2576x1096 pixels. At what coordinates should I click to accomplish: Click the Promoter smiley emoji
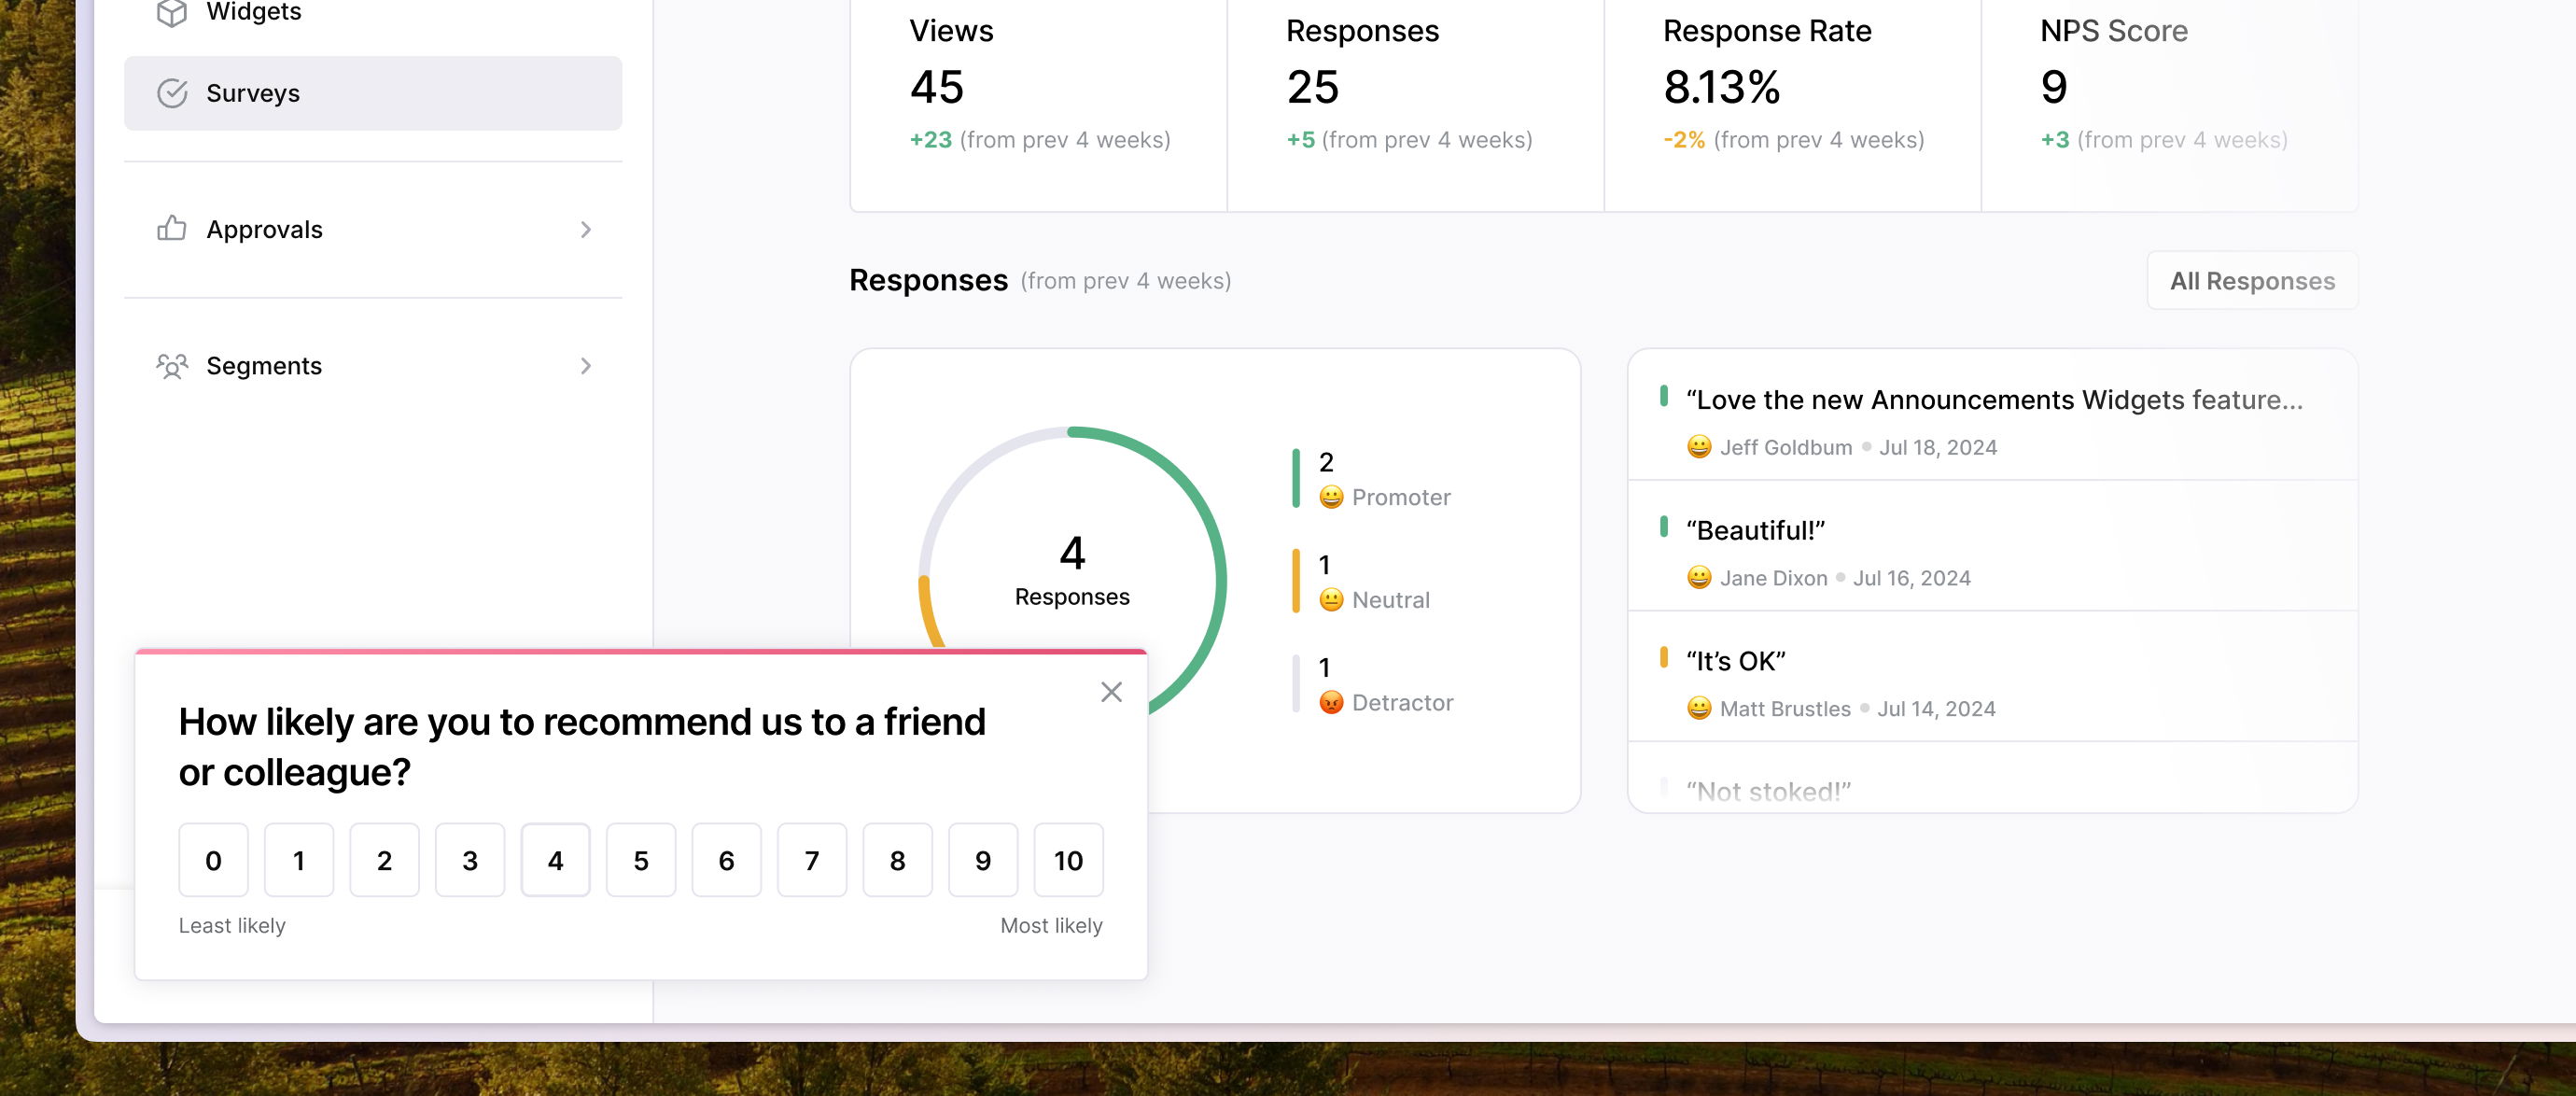tap(1331, 497)
